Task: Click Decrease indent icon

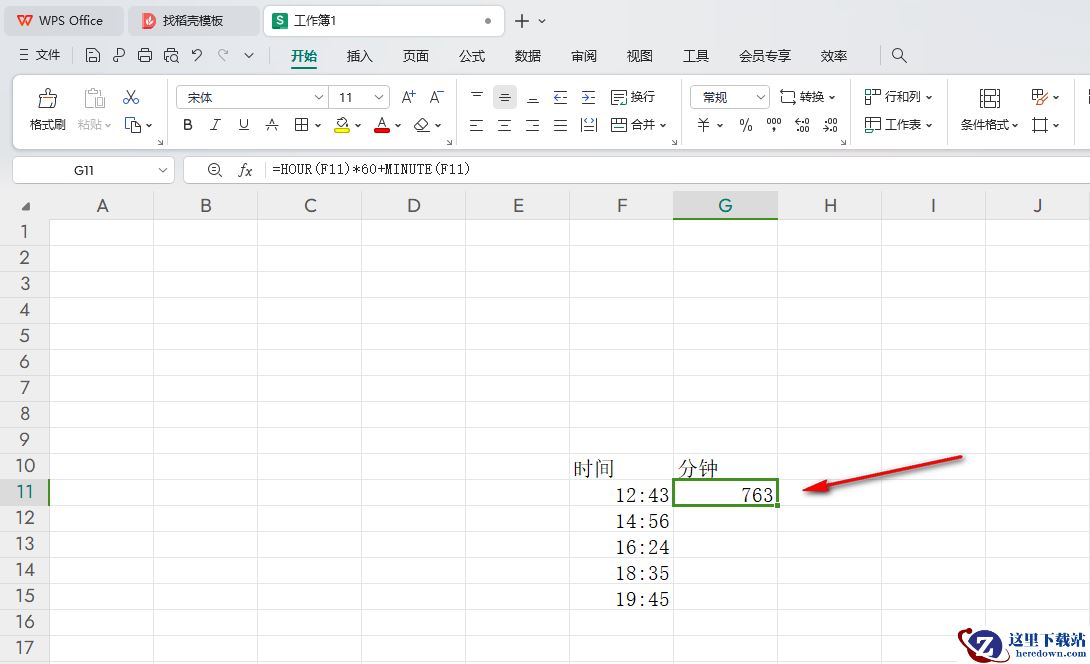Action: click(x=560, y=97)
